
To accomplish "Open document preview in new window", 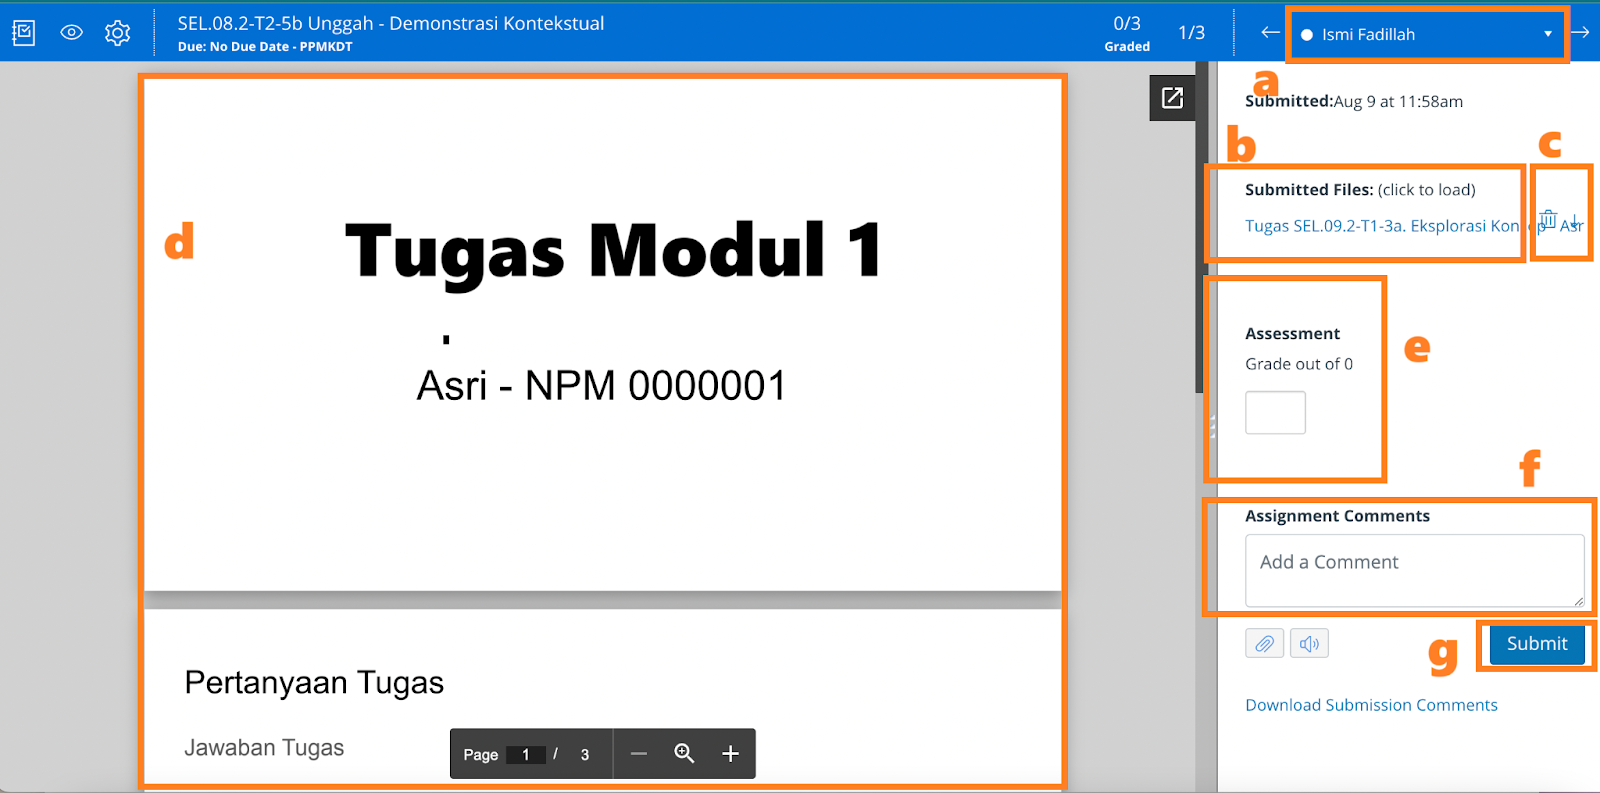I will pos(1172,98).
